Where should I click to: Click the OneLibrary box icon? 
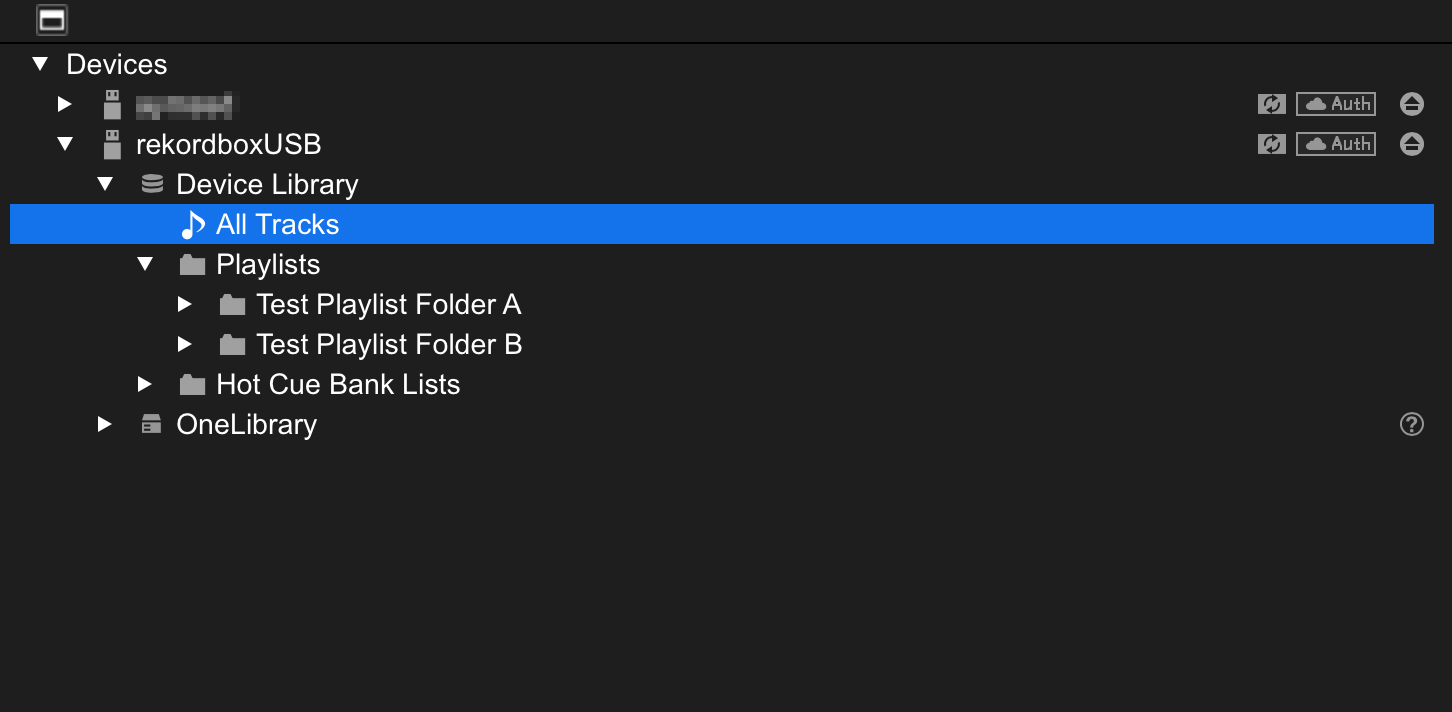tap(152, 425)
